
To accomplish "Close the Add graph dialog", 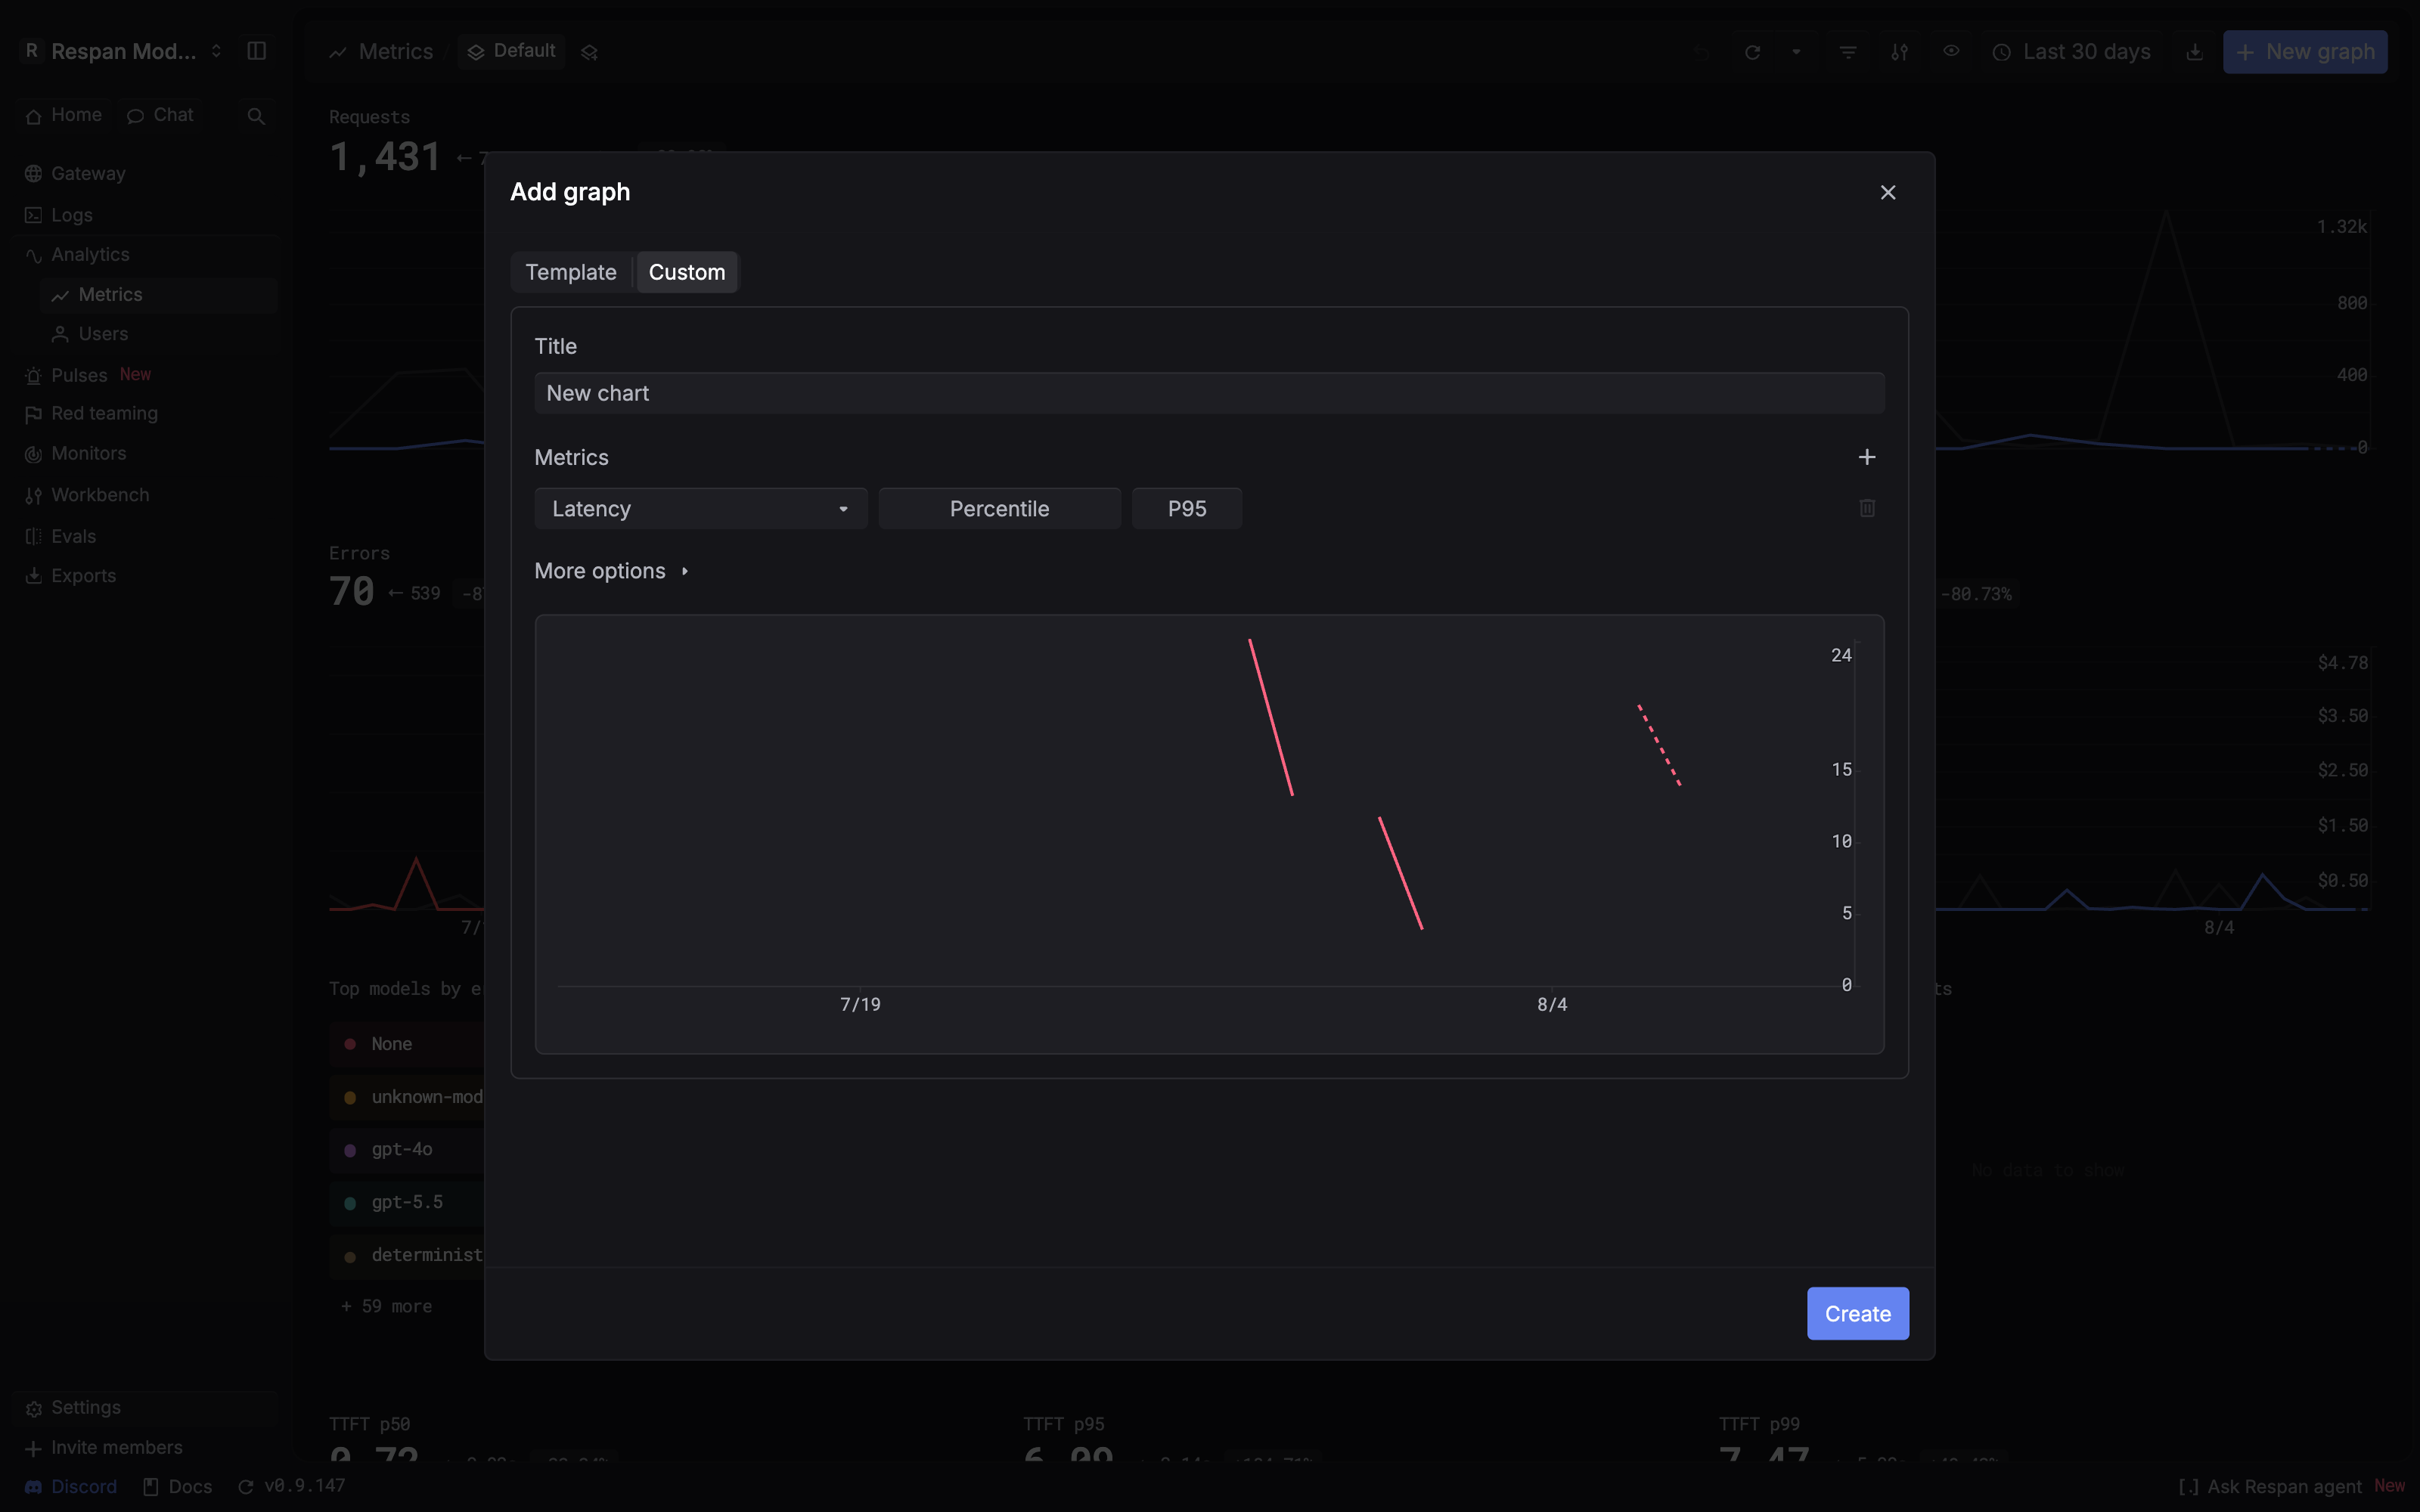I will [1887, 192].
